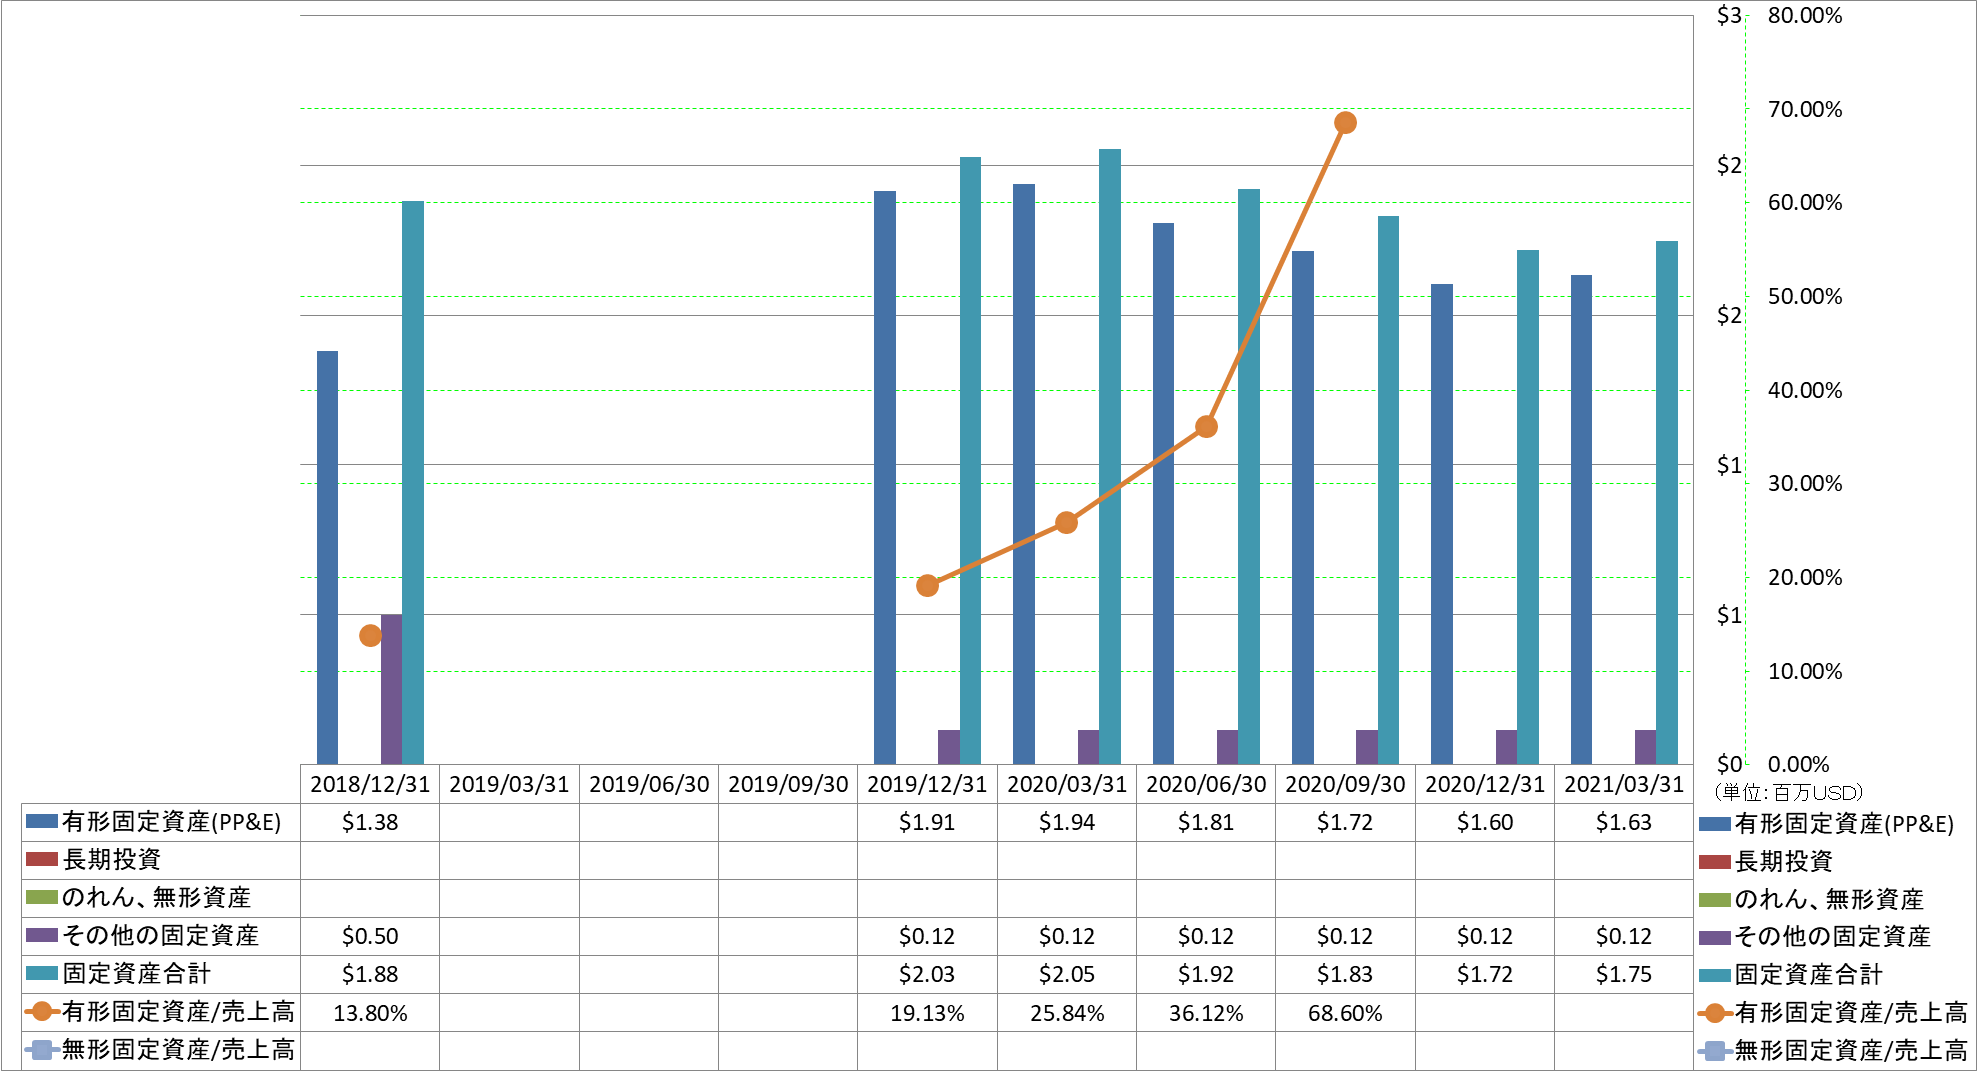Click the 2020/03/31 date column header
Screen dimensions: 1977x1071
1067,784
